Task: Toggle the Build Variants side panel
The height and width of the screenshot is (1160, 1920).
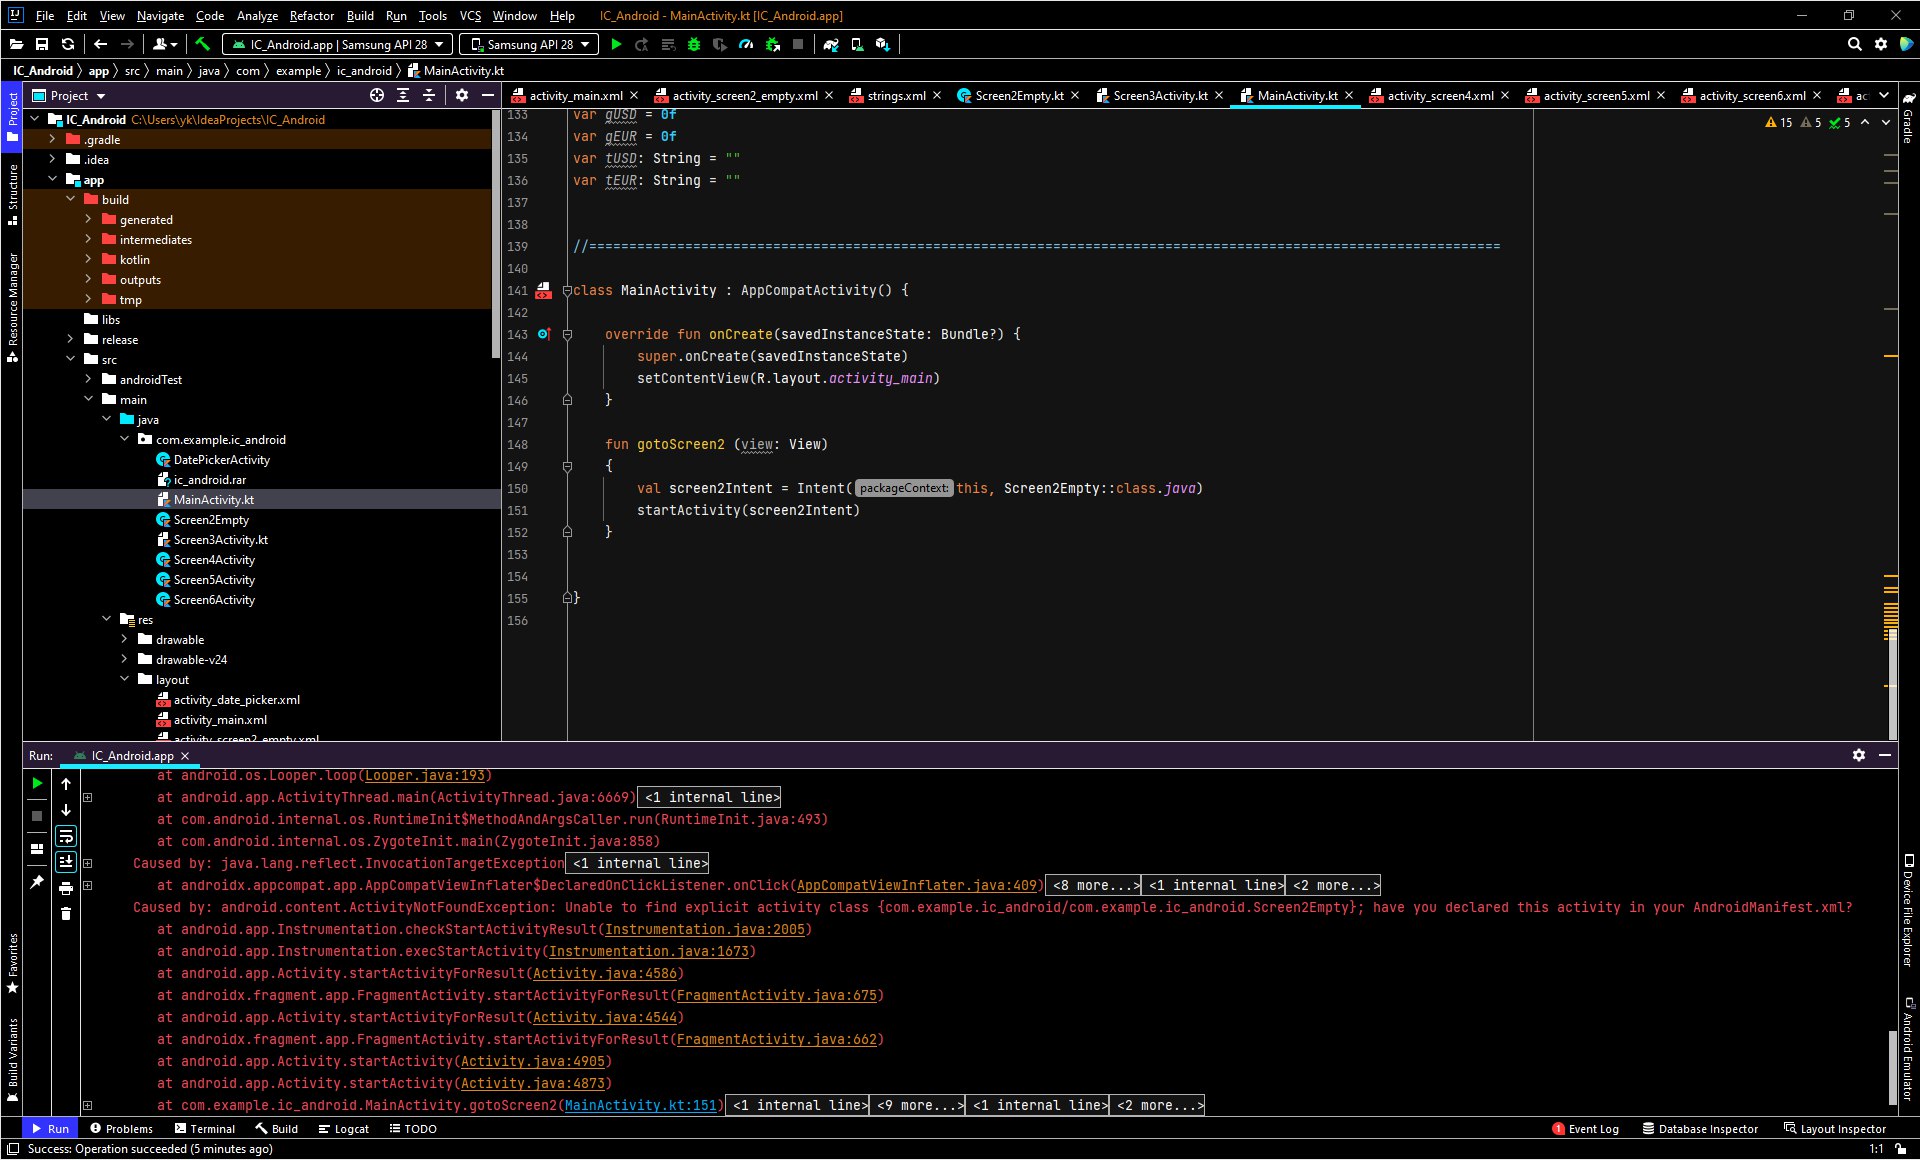Action: [x=12, y=1059]
